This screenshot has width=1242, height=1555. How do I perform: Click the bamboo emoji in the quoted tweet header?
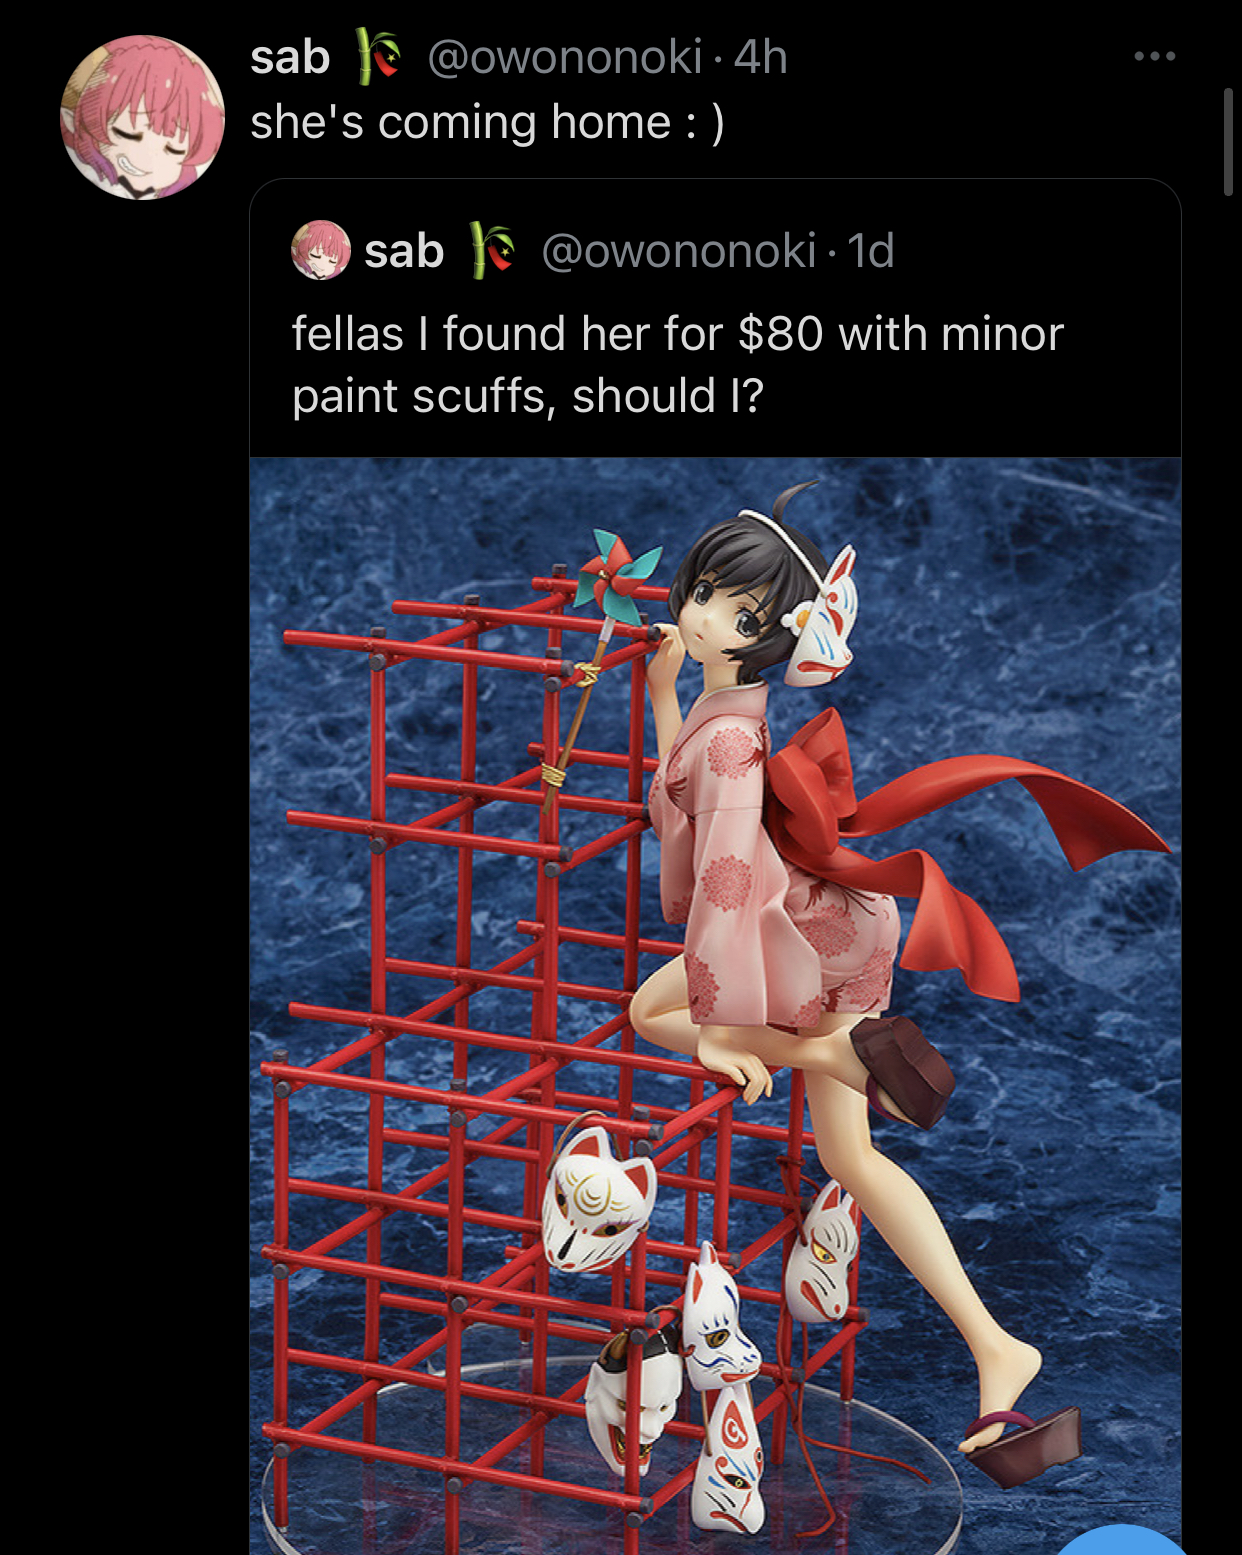492,250
